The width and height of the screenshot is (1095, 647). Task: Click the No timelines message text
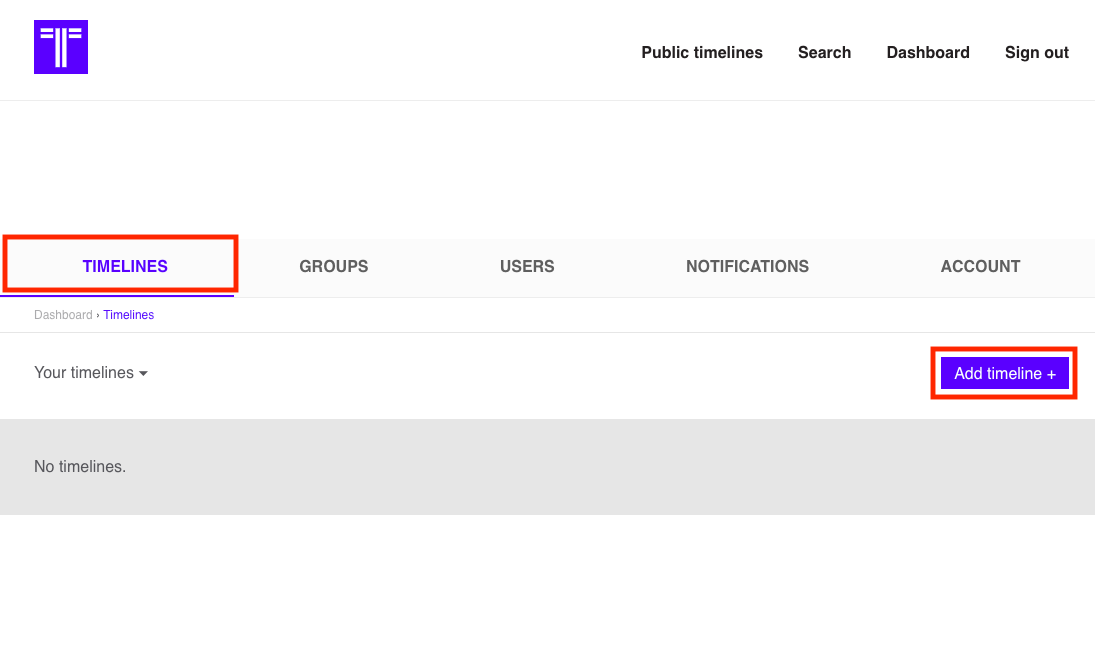click(x=80, y=467)
